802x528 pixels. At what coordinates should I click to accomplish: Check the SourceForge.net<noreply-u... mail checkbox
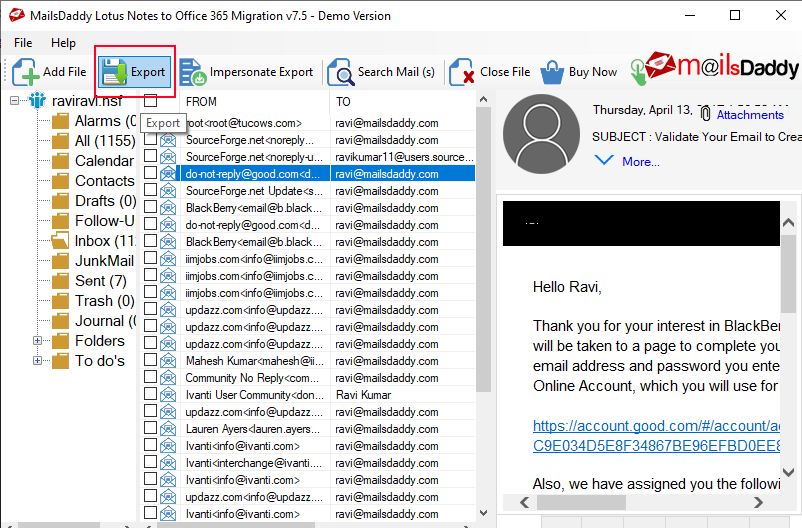150,156
